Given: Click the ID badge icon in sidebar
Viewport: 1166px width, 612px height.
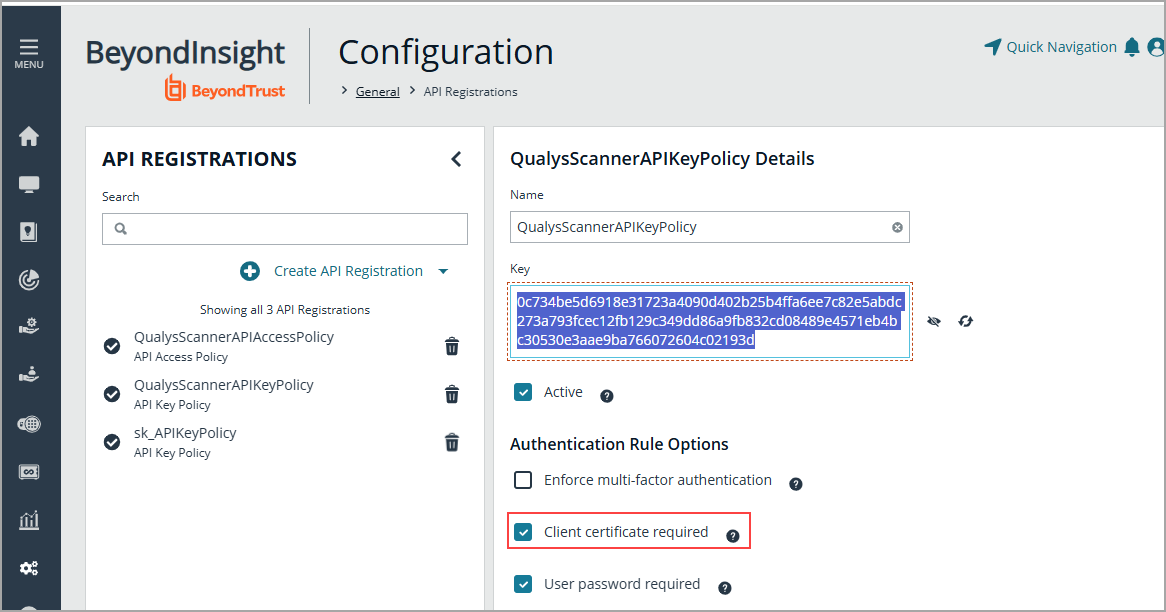Looking at the screenshot, I should point(30,232).
